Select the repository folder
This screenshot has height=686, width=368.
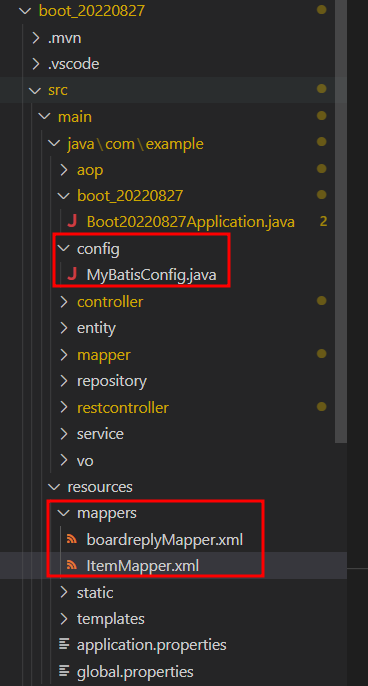(x=112, y=381)
